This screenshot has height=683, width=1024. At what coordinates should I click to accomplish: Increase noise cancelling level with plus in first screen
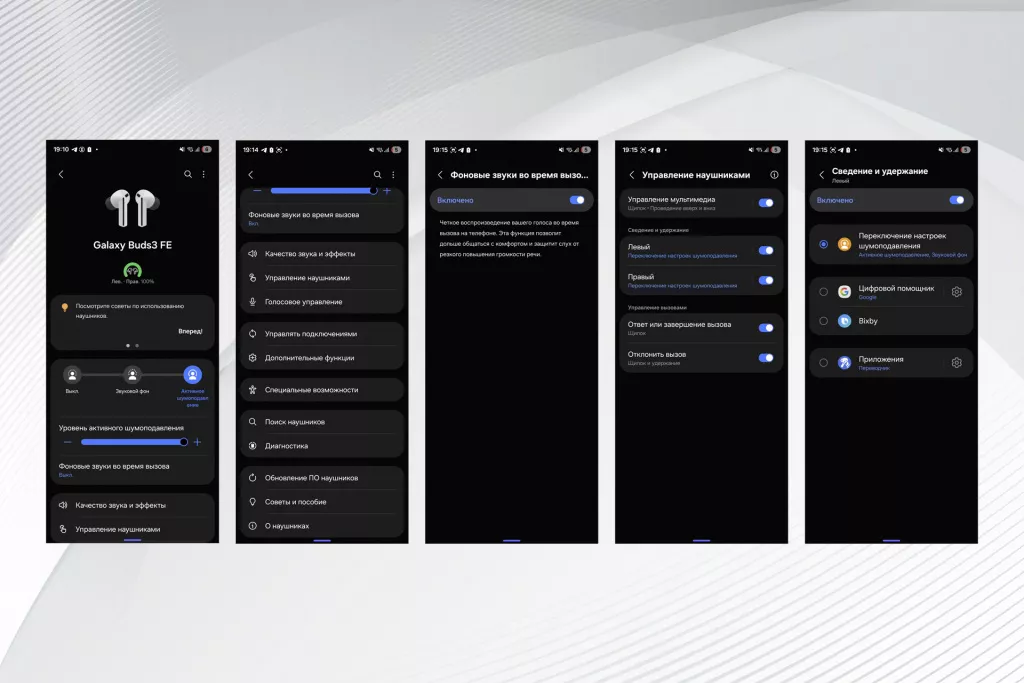tap(197, 442)
